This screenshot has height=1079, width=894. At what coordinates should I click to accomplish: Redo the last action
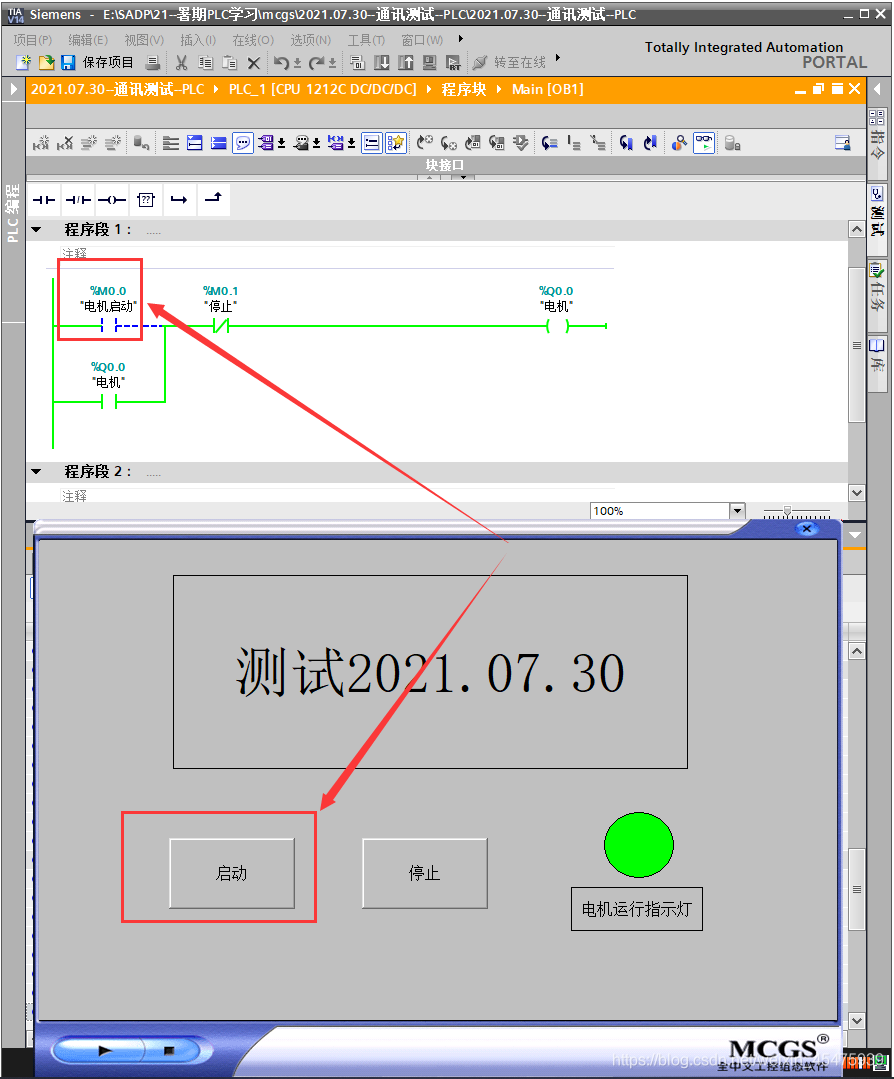click(317, 63)
